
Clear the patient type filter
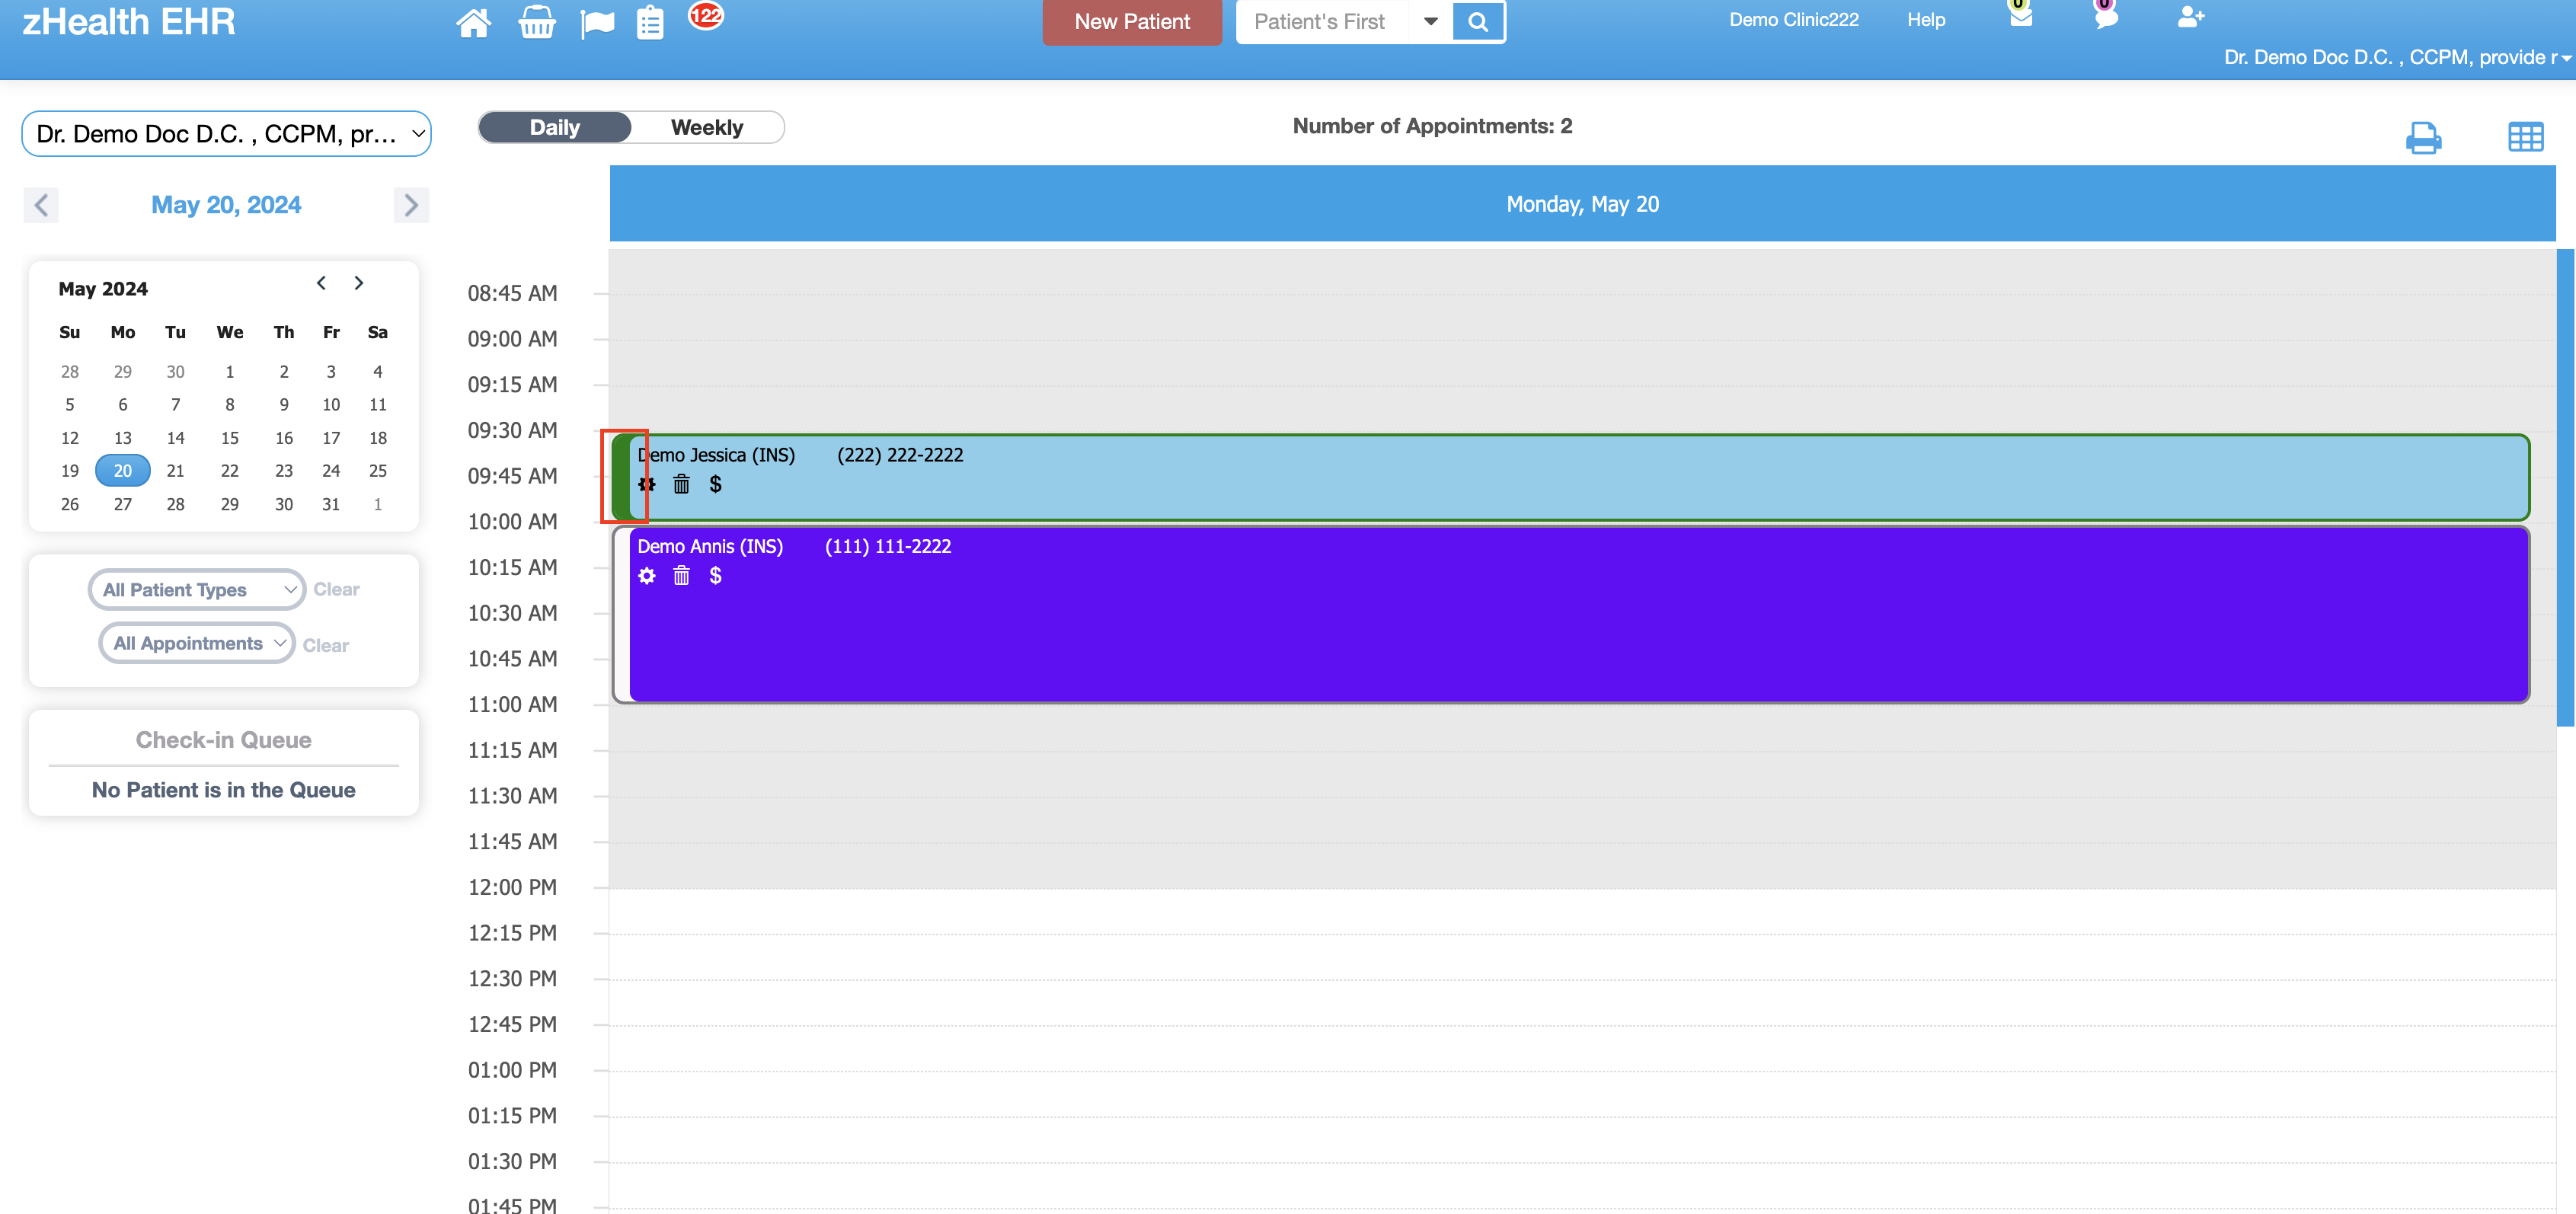[x=336, y=590]
